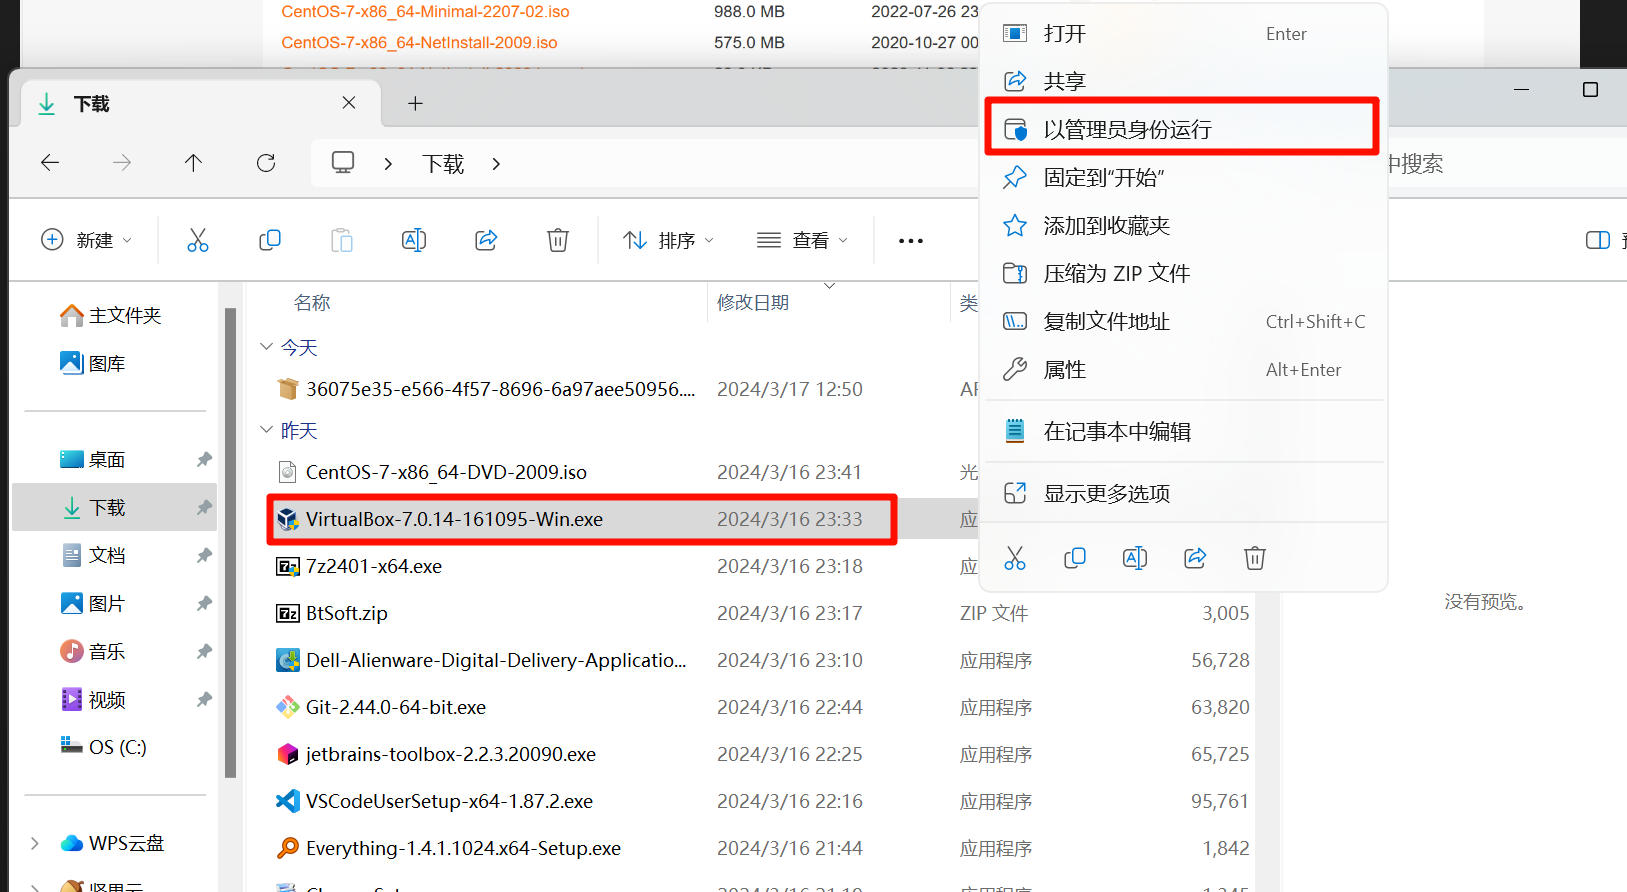Image resolution: width=1627 pixels, height=892 pixels.
Task: Click the Paste icon in Explorer toolbar
Action: click(x=342, y=240)
